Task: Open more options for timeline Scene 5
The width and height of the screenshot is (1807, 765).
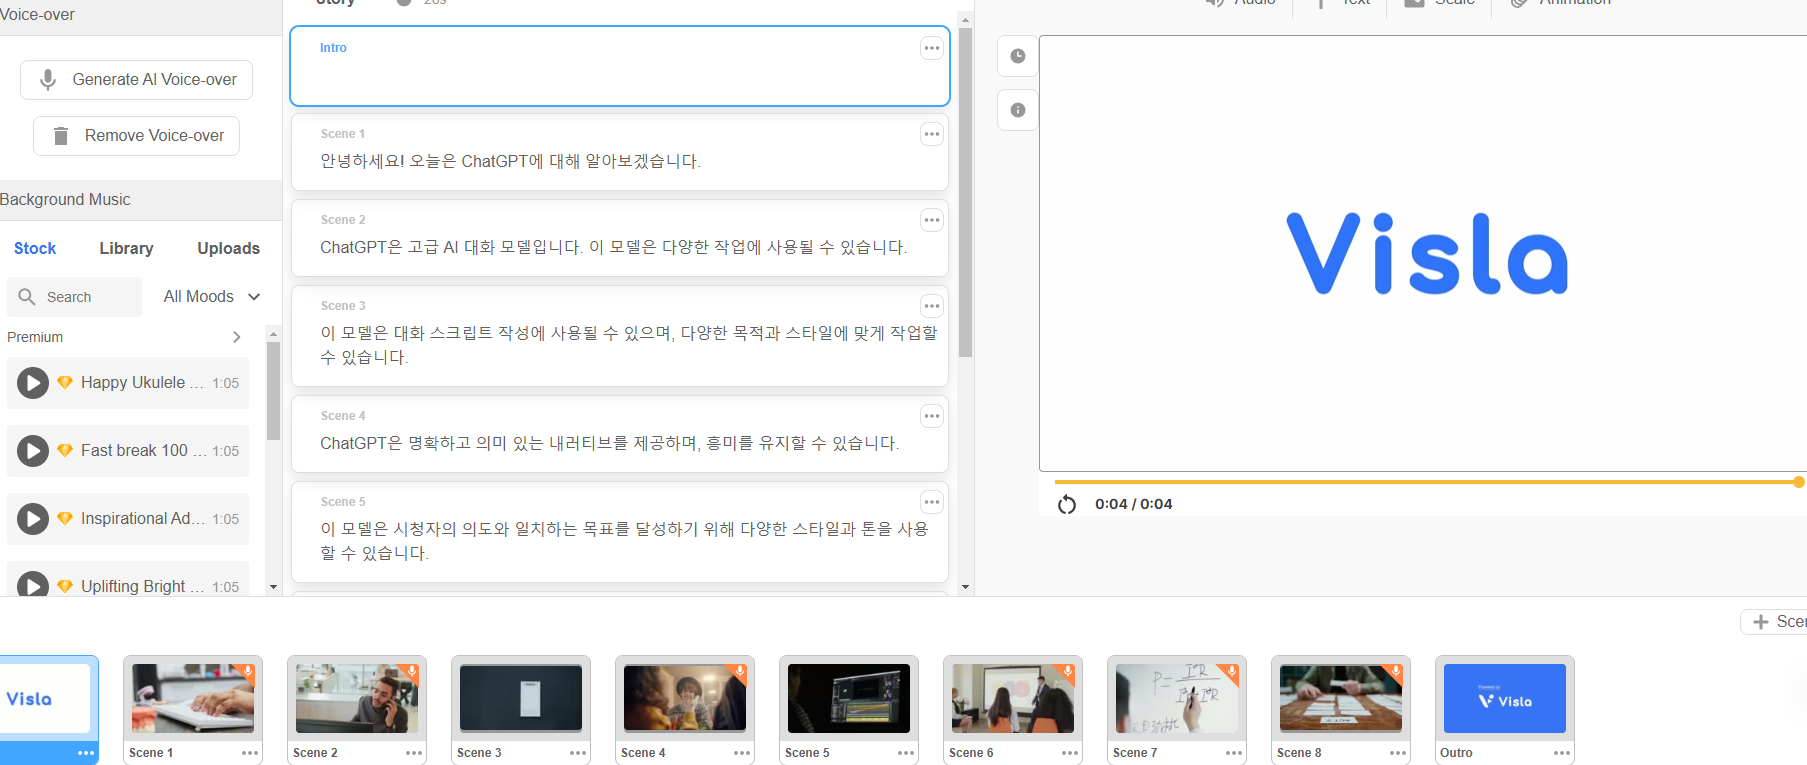Action: coord(906,753)
